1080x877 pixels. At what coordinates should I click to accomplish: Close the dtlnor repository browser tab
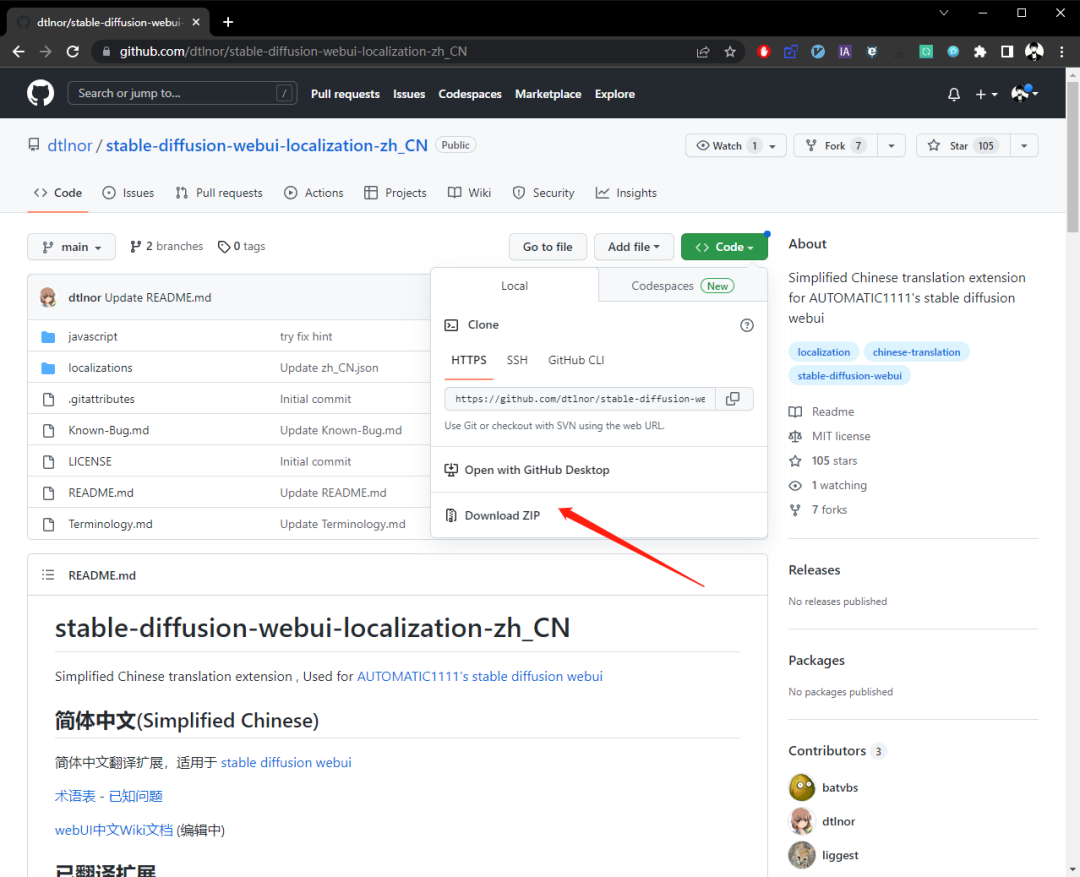[x=196, y=22]
